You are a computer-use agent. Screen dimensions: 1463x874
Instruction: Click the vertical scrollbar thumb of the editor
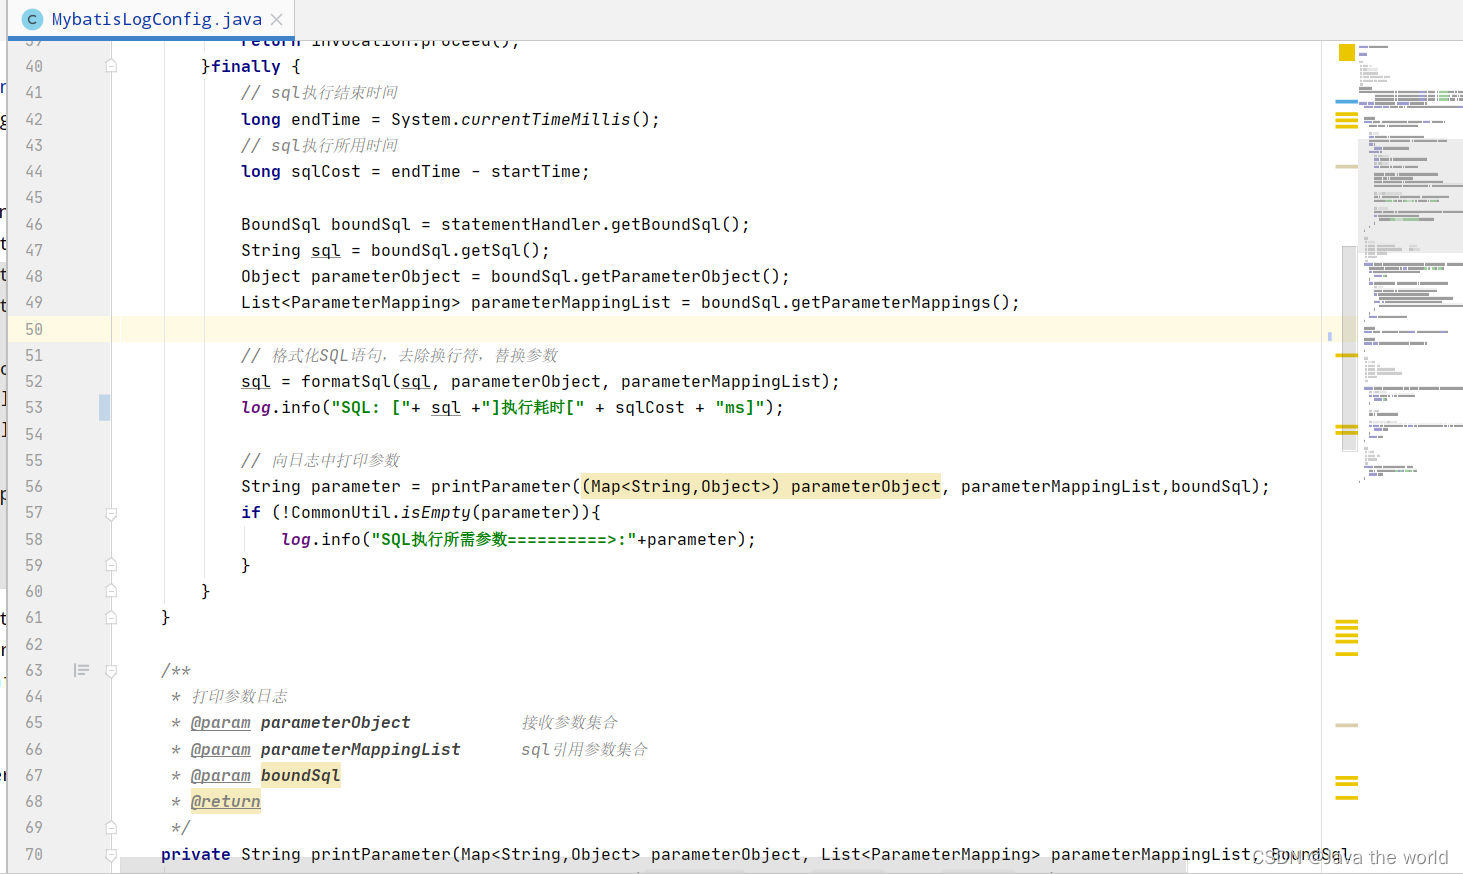(x=1349, y=348)
